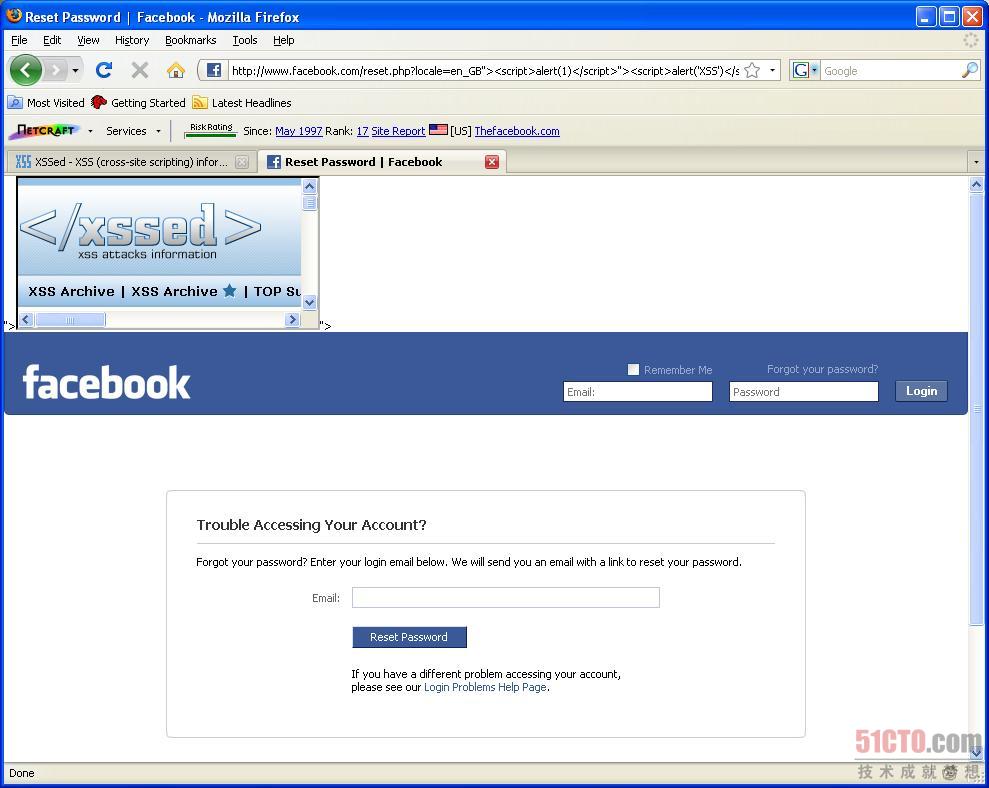Open the Netcraft Site Report link
The image size is (989, 788).
click(398, 131)
